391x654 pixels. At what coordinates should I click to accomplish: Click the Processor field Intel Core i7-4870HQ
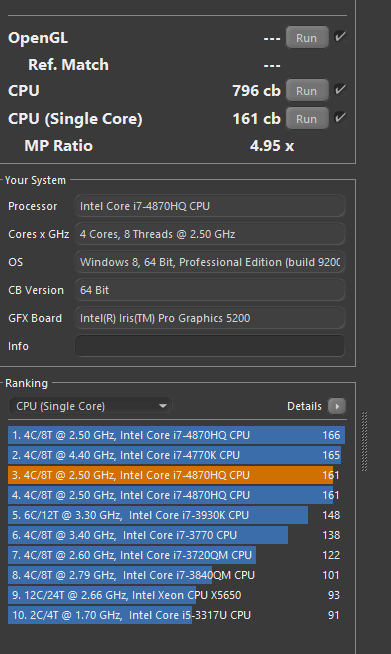pyautogui.click(x=210, y=206)
